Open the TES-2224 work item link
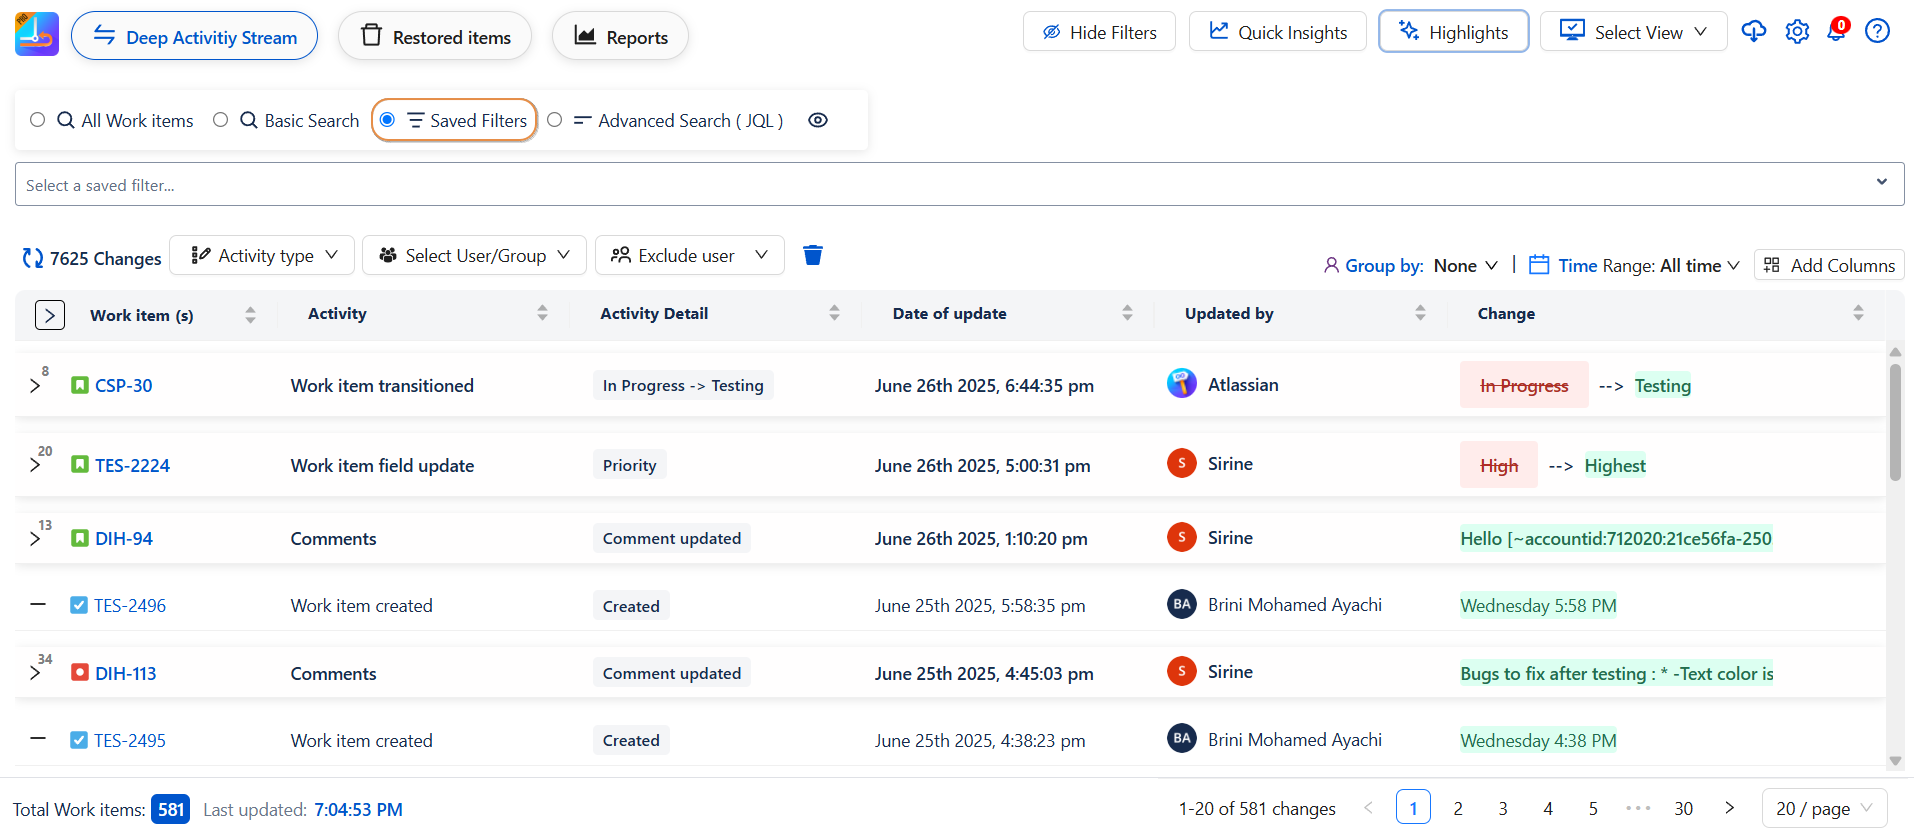Viewport: 1914px width, 835px height. pyautogui.click(x=132, y=466)
